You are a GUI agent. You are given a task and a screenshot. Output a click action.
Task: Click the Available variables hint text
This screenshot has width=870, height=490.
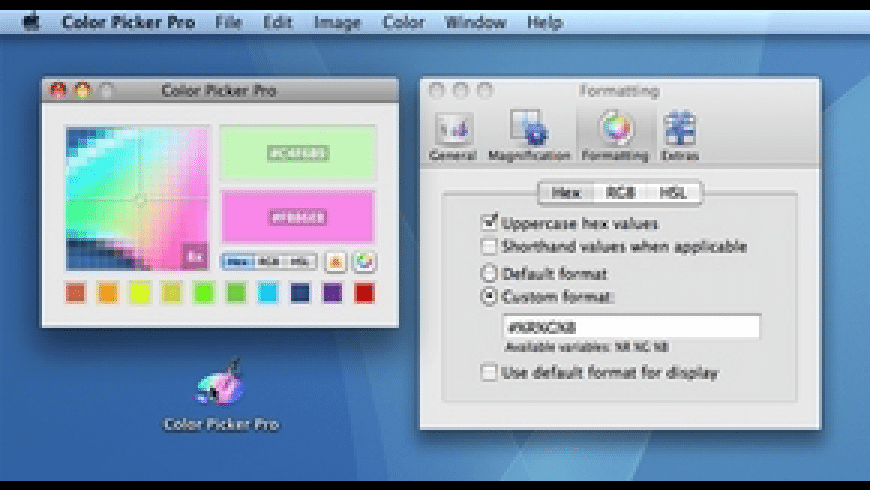coord(587,347)
